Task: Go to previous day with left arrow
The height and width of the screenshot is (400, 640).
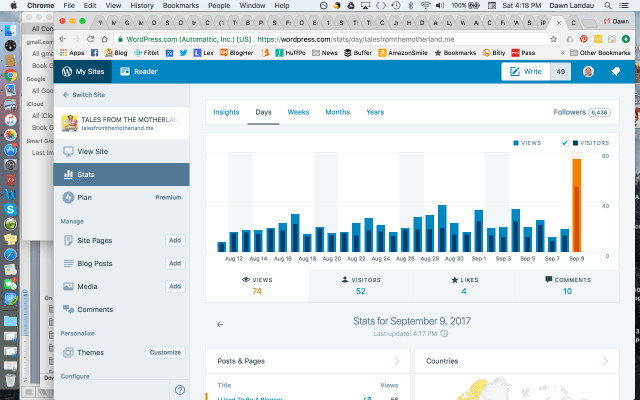Action: [x=220, y=324]
